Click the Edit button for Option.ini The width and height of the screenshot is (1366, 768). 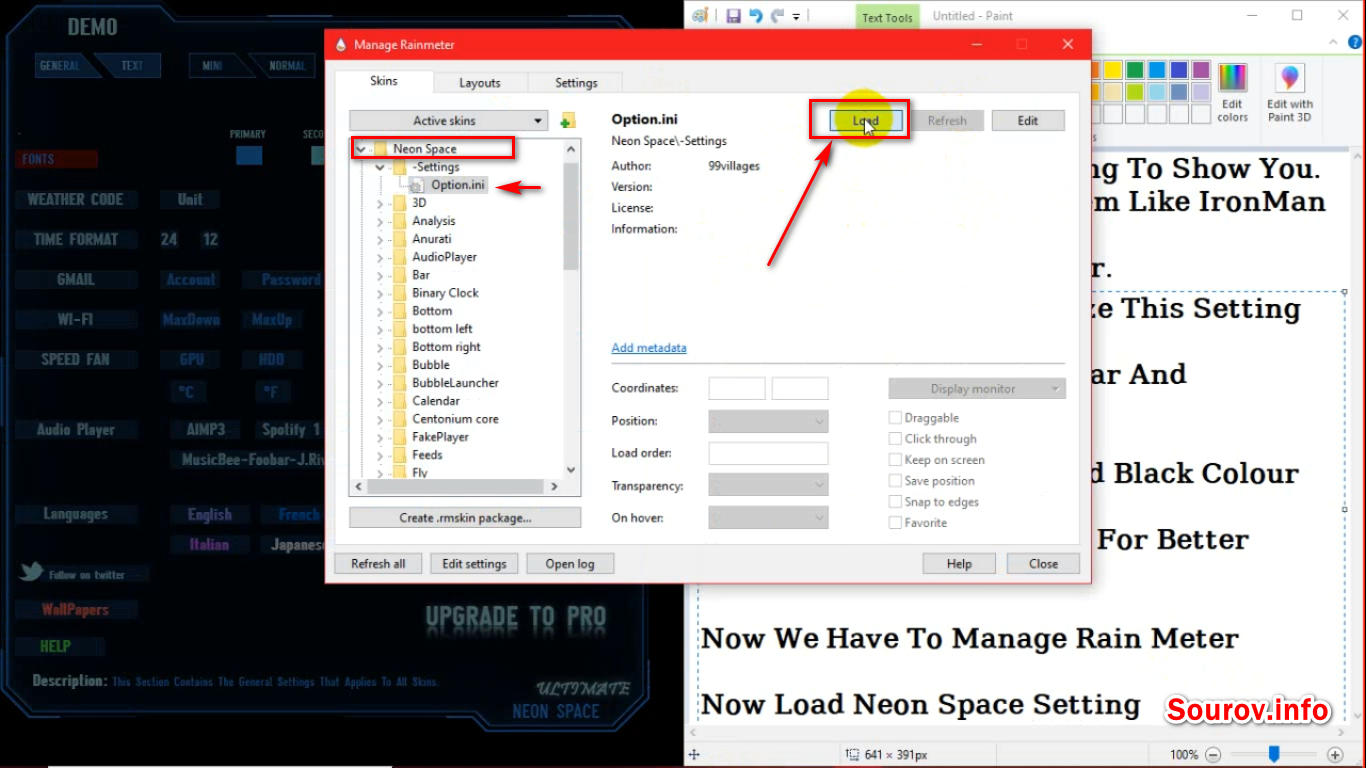click(1028, 121)
